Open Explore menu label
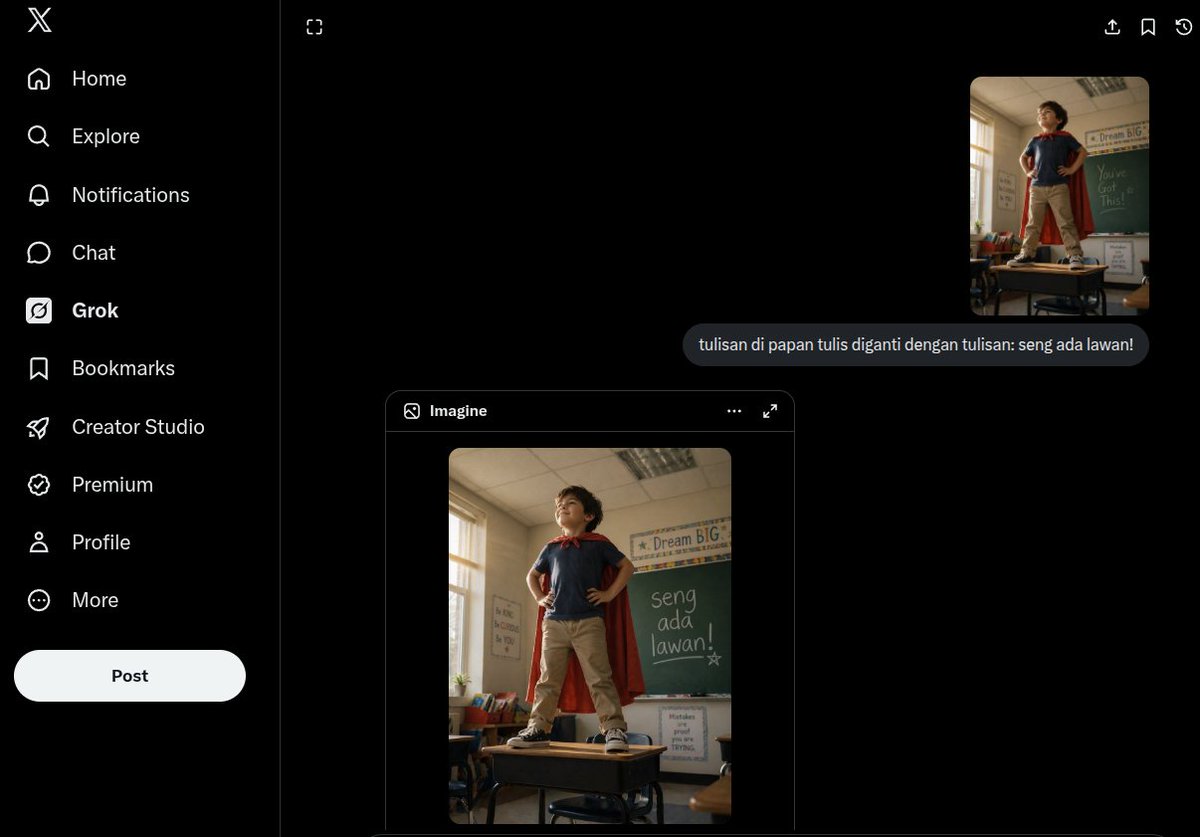The width and height of the screenshot is (1200, 837). [106, 137]
